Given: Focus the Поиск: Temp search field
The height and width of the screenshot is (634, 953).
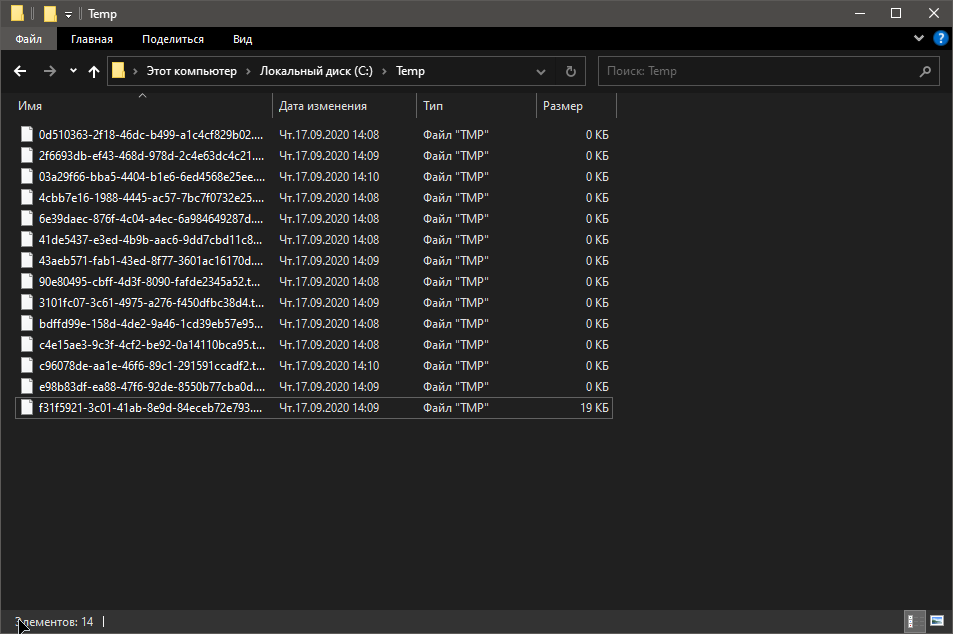Looking at the screenshot, I should [x=769, y=71].
